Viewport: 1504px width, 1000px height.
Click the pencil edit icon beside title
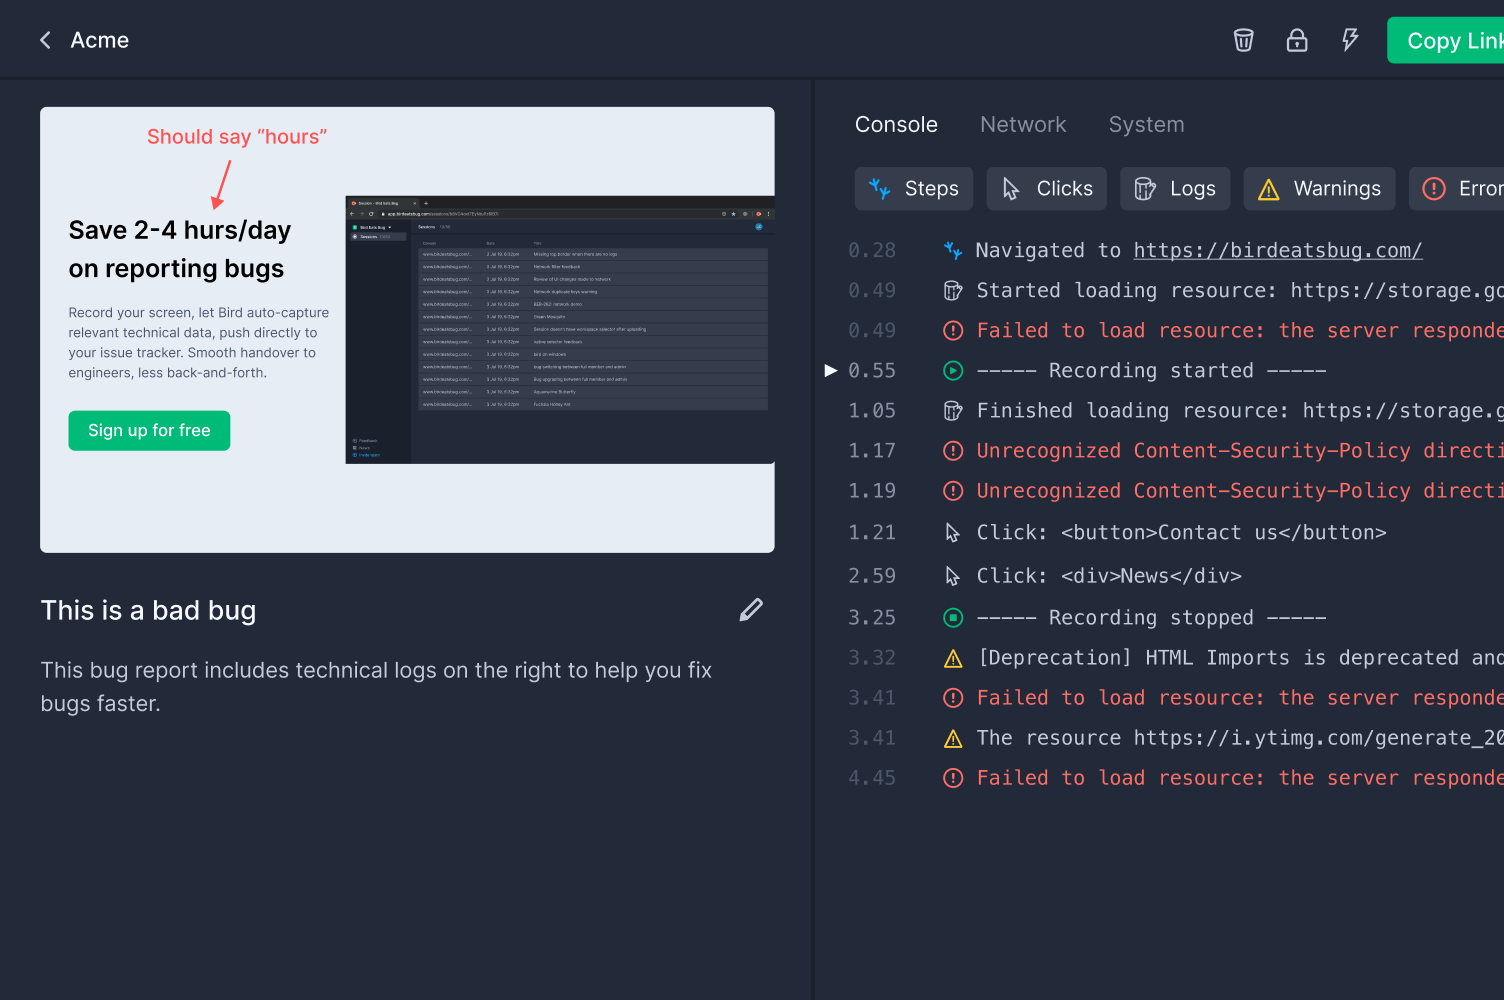point(751,610)
